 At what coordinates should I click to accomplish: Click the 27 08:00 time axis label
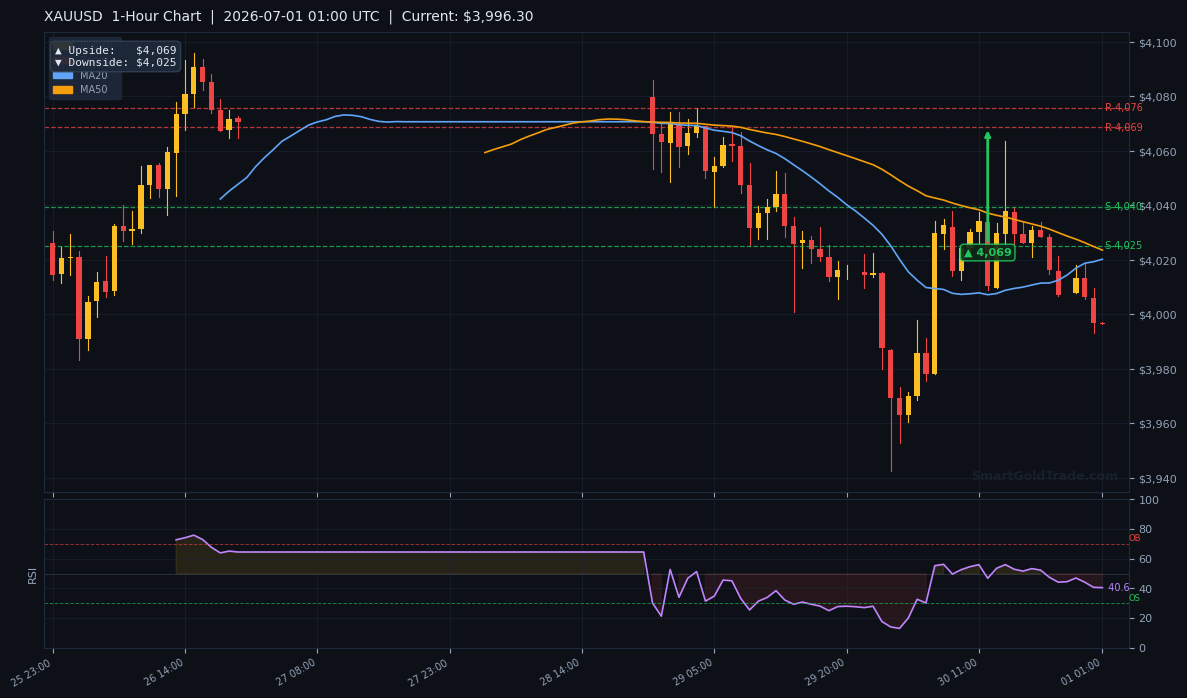click(297, 672)
